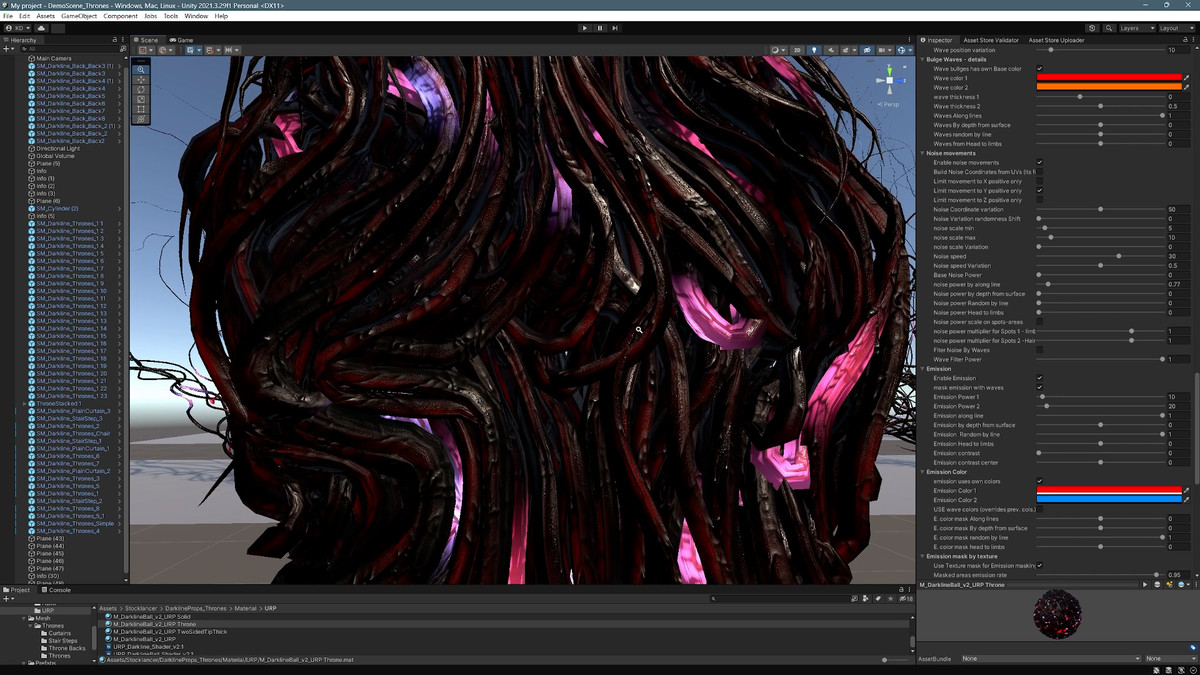
Task: Open the 'Wave color 1' red swatch
Action: (x=1108, y=78)
